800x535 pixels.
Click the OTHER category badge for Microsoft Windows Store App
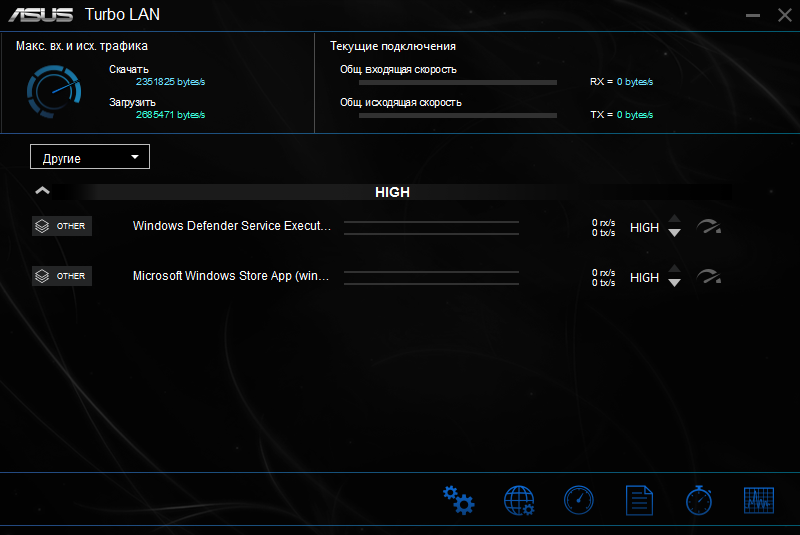point(62,276)
